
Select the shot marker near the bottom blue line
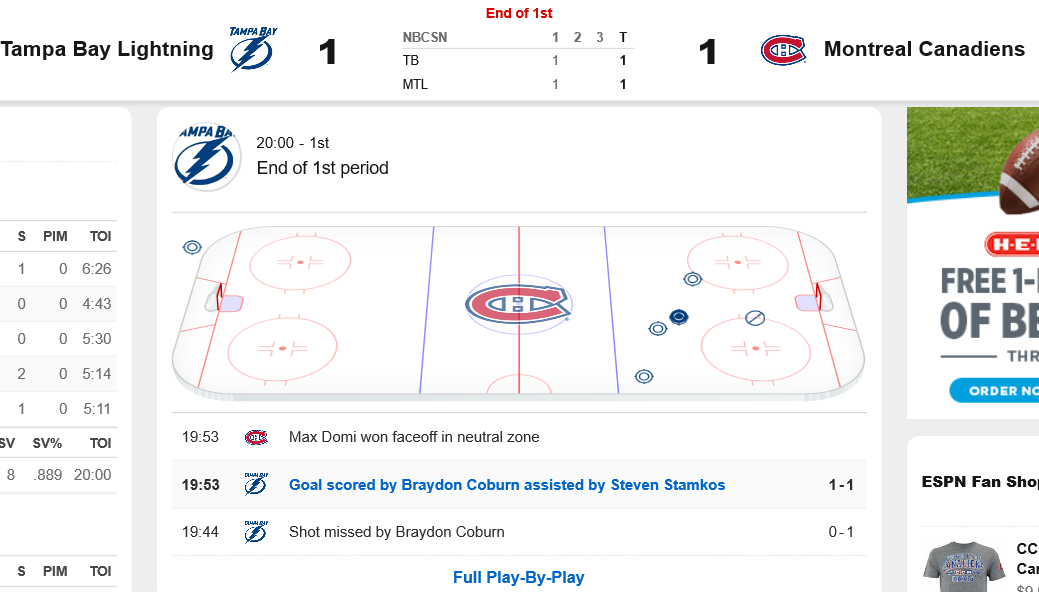[x=644, y=377]
